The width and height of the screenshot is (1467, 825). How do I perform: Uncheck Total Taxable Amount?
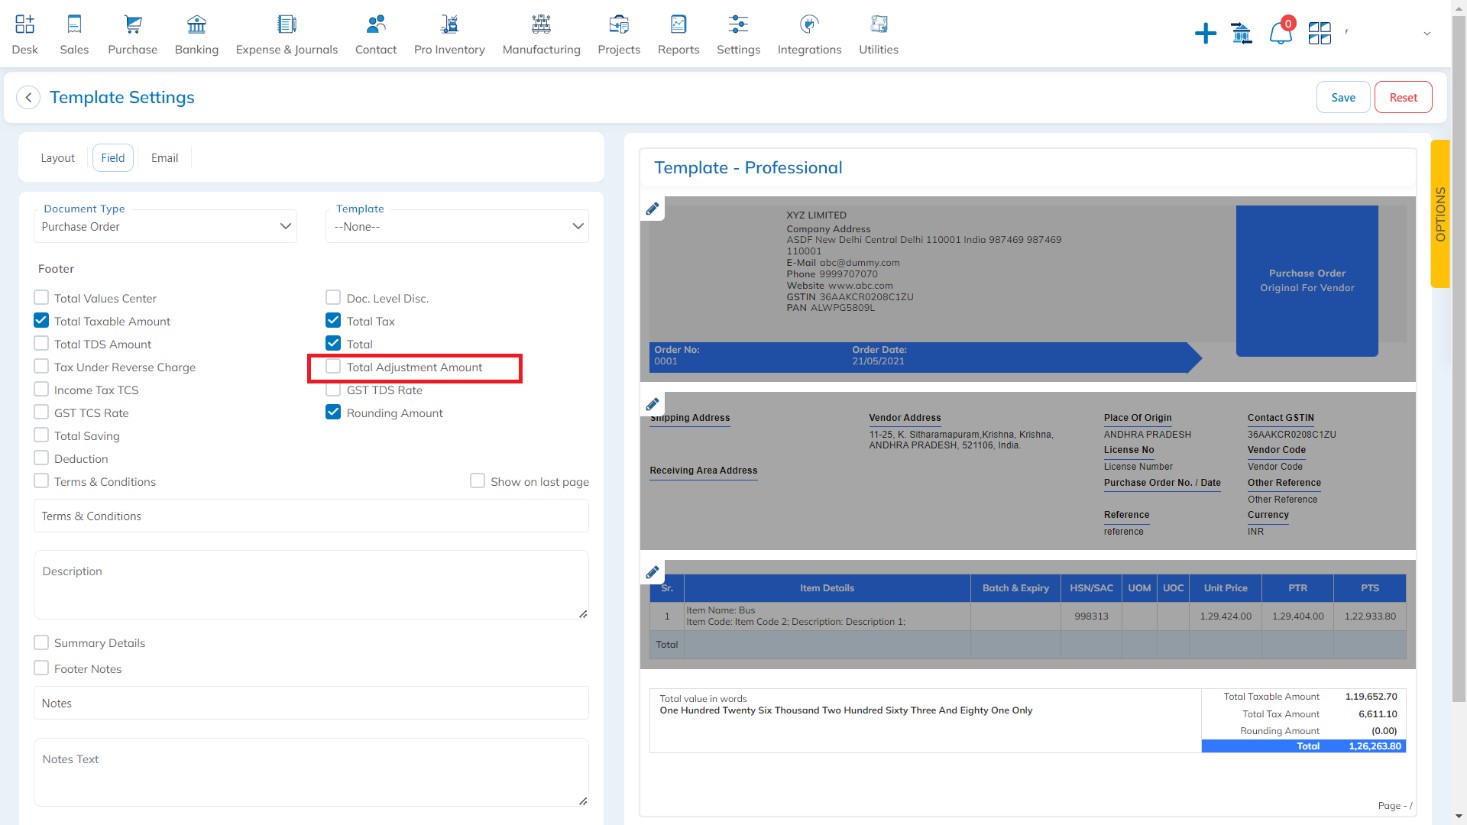[41, 320]
